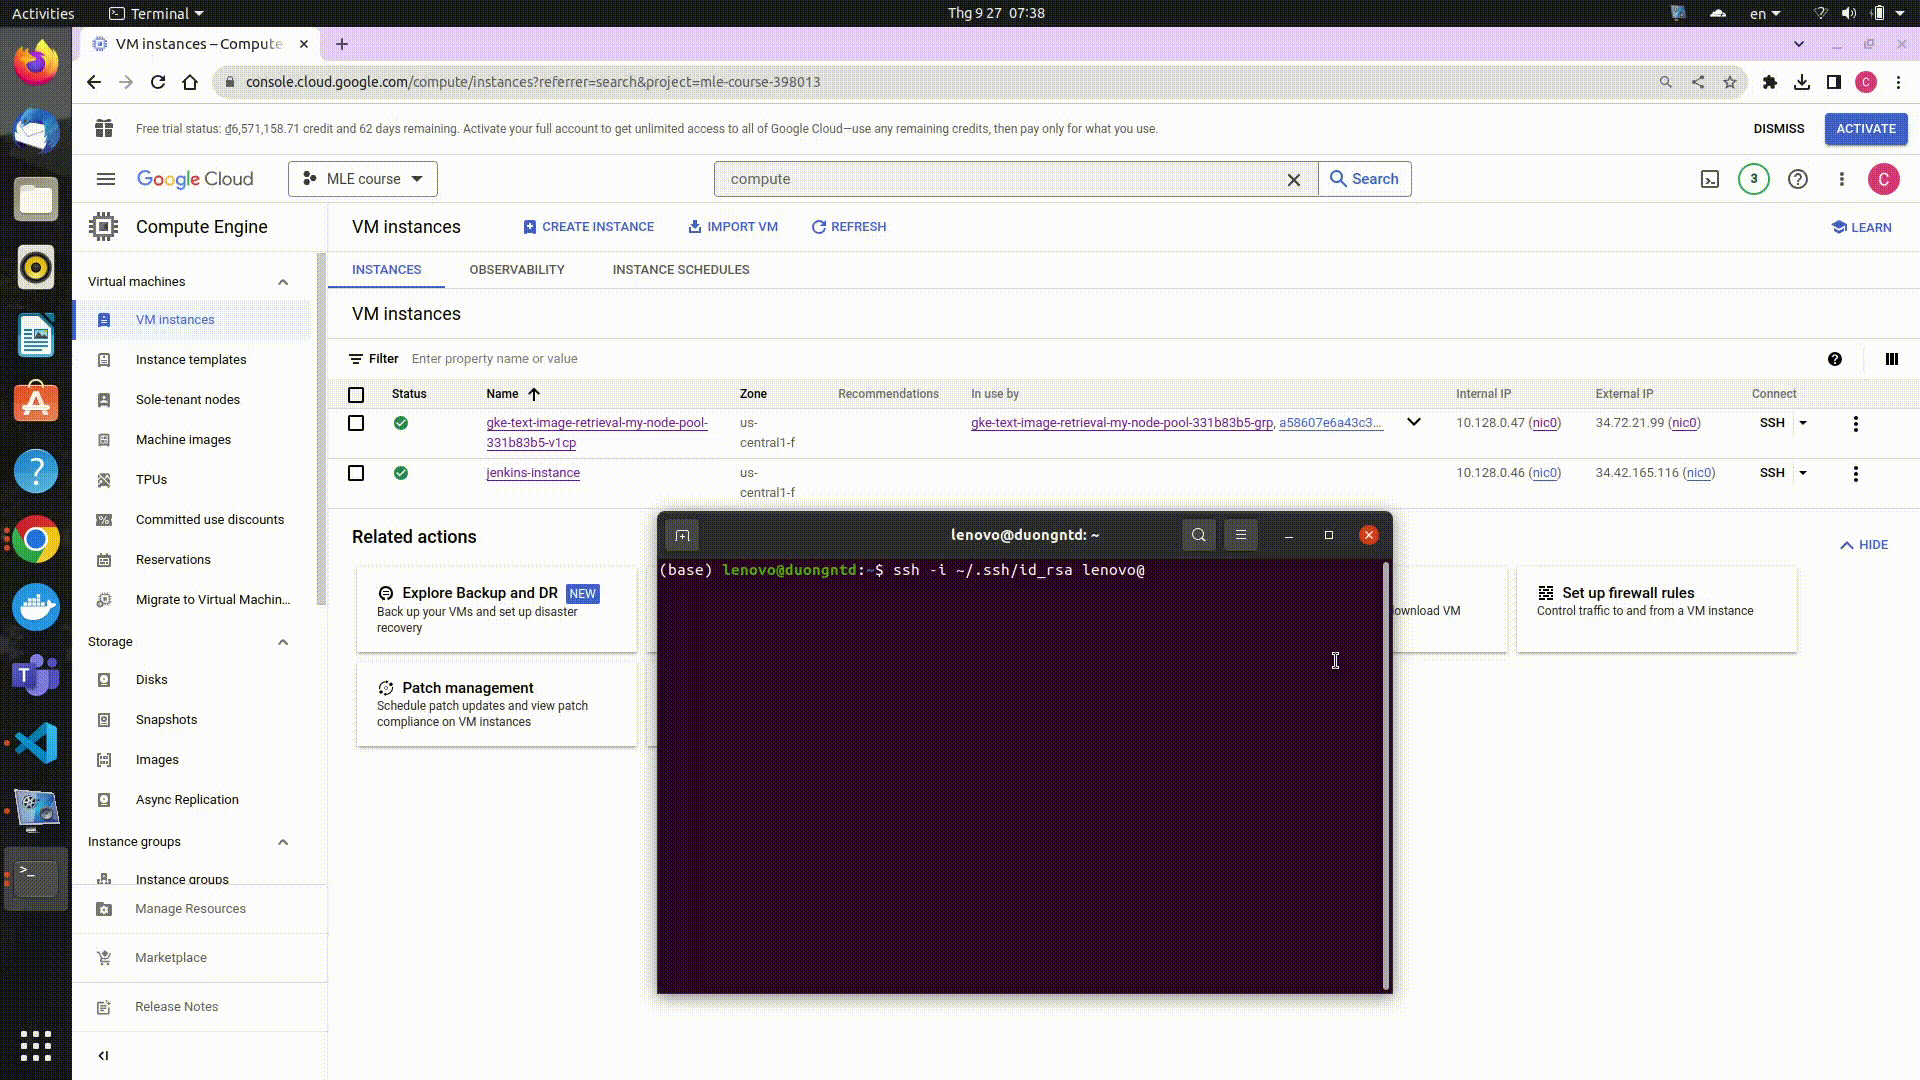
Task: Click the terminal search icon
Action: pyautogui.click(x=1198, y=535)
